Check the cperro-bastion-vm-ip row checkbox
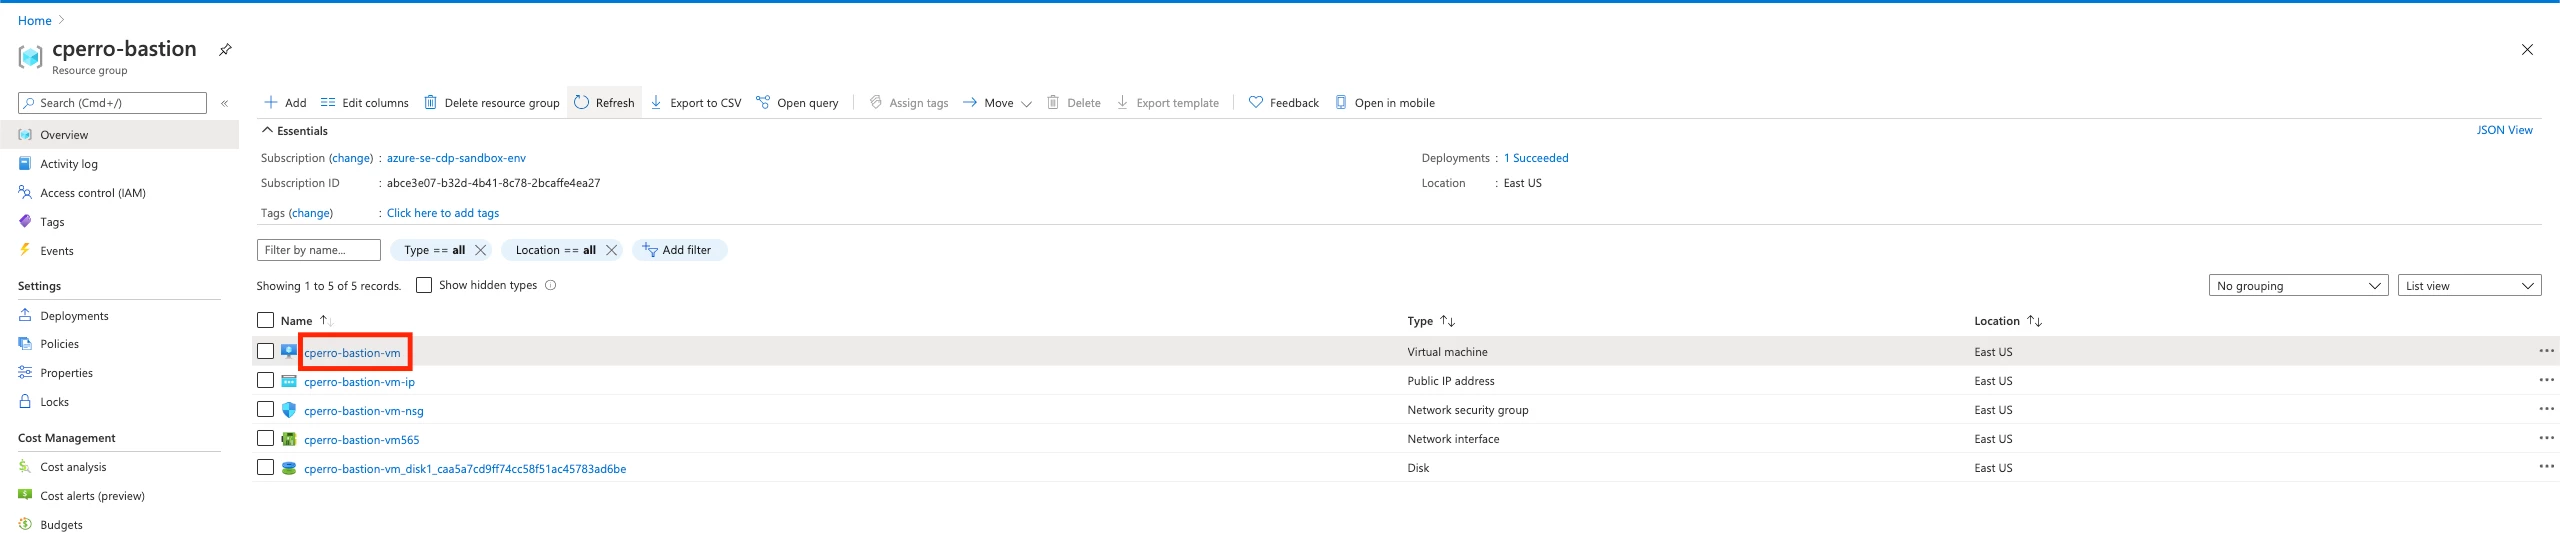 [265, 380]
